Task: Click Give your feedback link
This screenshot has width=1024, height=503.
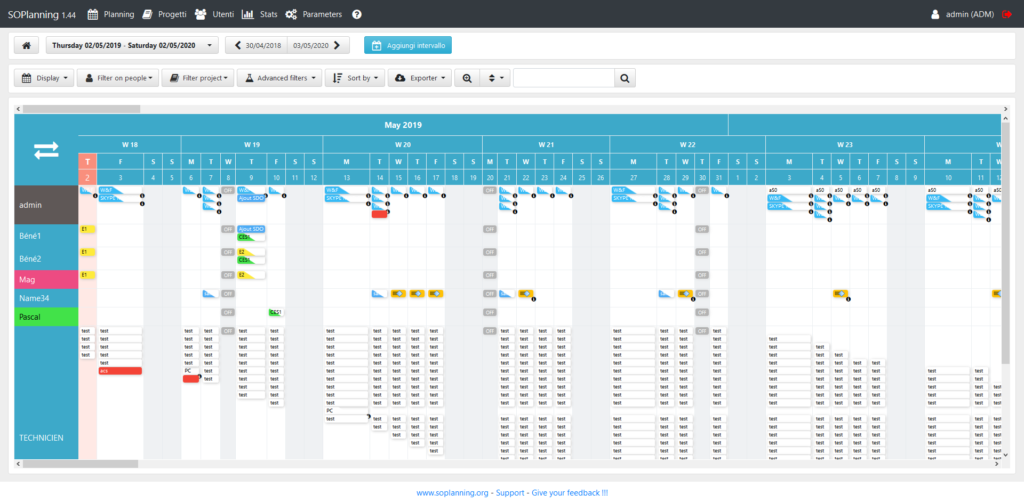Action: (x=569, y=493)
